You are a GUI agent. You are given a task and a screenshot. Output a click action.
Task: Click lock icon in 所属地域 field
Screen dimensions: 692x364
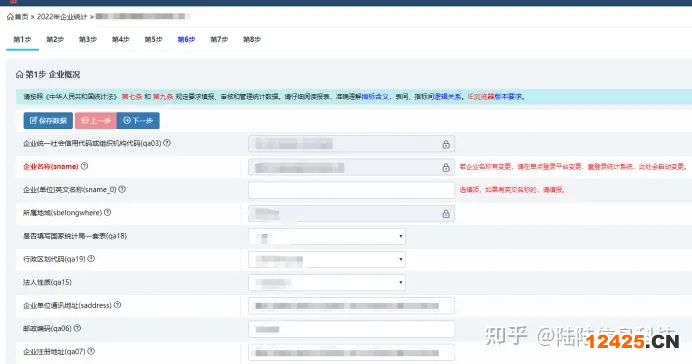click(446, 214)
